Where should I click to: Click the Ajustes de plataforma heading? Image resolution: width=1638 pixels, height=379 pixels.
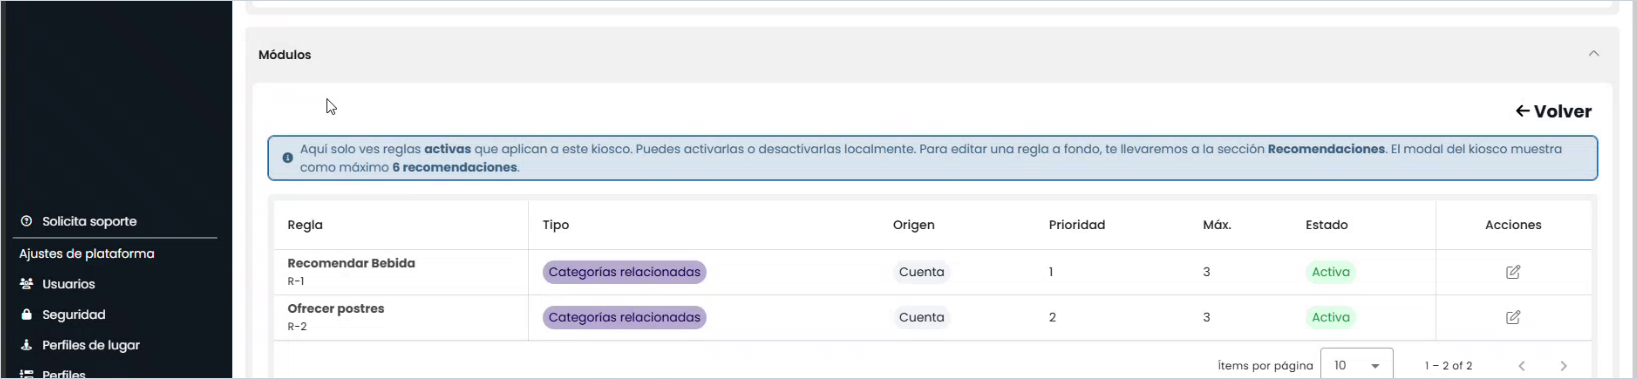pos(87,254)
